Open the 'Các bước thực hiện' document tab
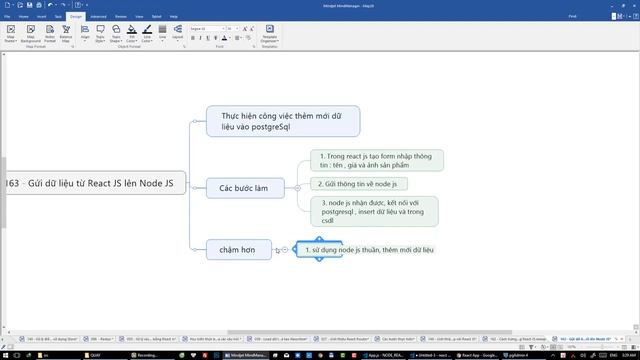This screenshot has height=360, width=640. [395, 339]
